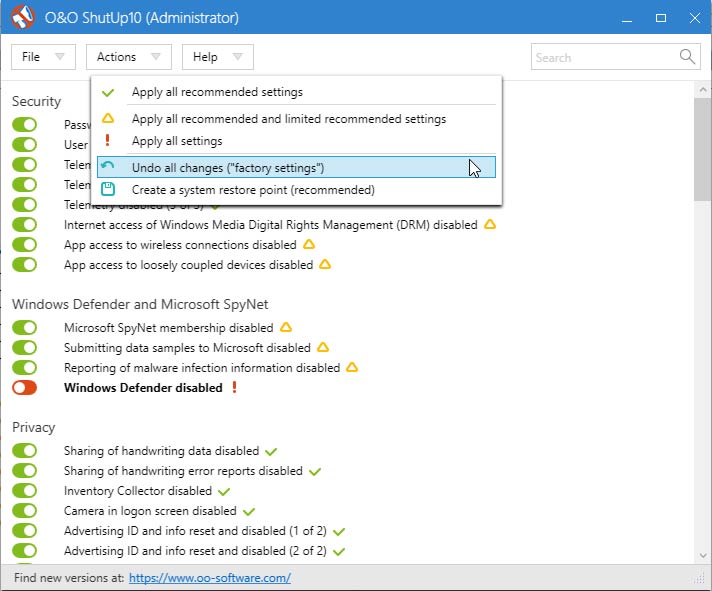Image resolution: width=712 pixels, height=591 pixels.
Task: Click yellow triangle icon for limited recommended settings
Action: click(108, 118)
